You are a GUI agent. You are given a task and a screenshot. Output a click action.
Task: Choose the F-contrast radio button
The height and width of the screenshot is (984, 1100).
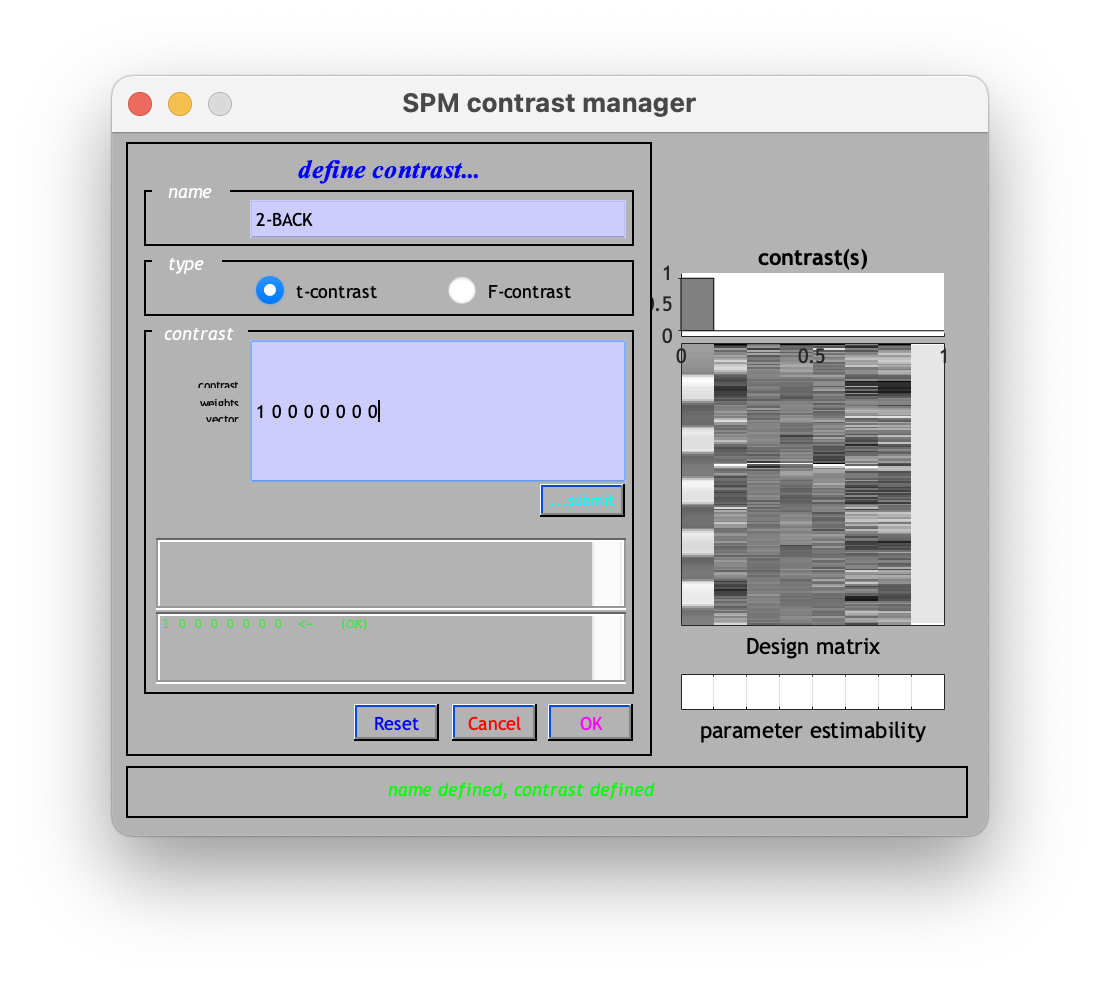tap(461, 291)
